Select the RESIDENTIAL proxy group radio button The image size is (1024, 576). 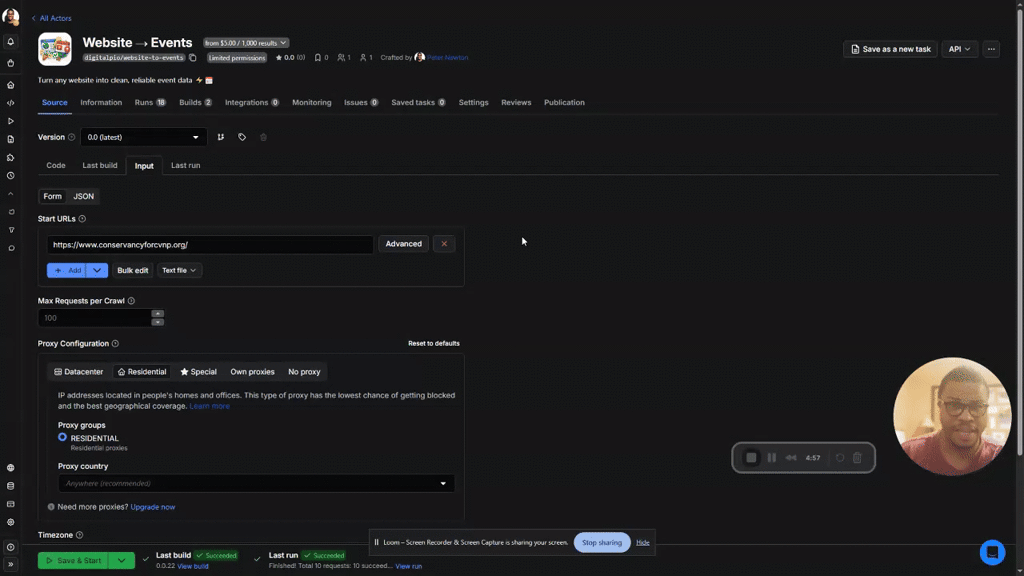tap(63, 437)
